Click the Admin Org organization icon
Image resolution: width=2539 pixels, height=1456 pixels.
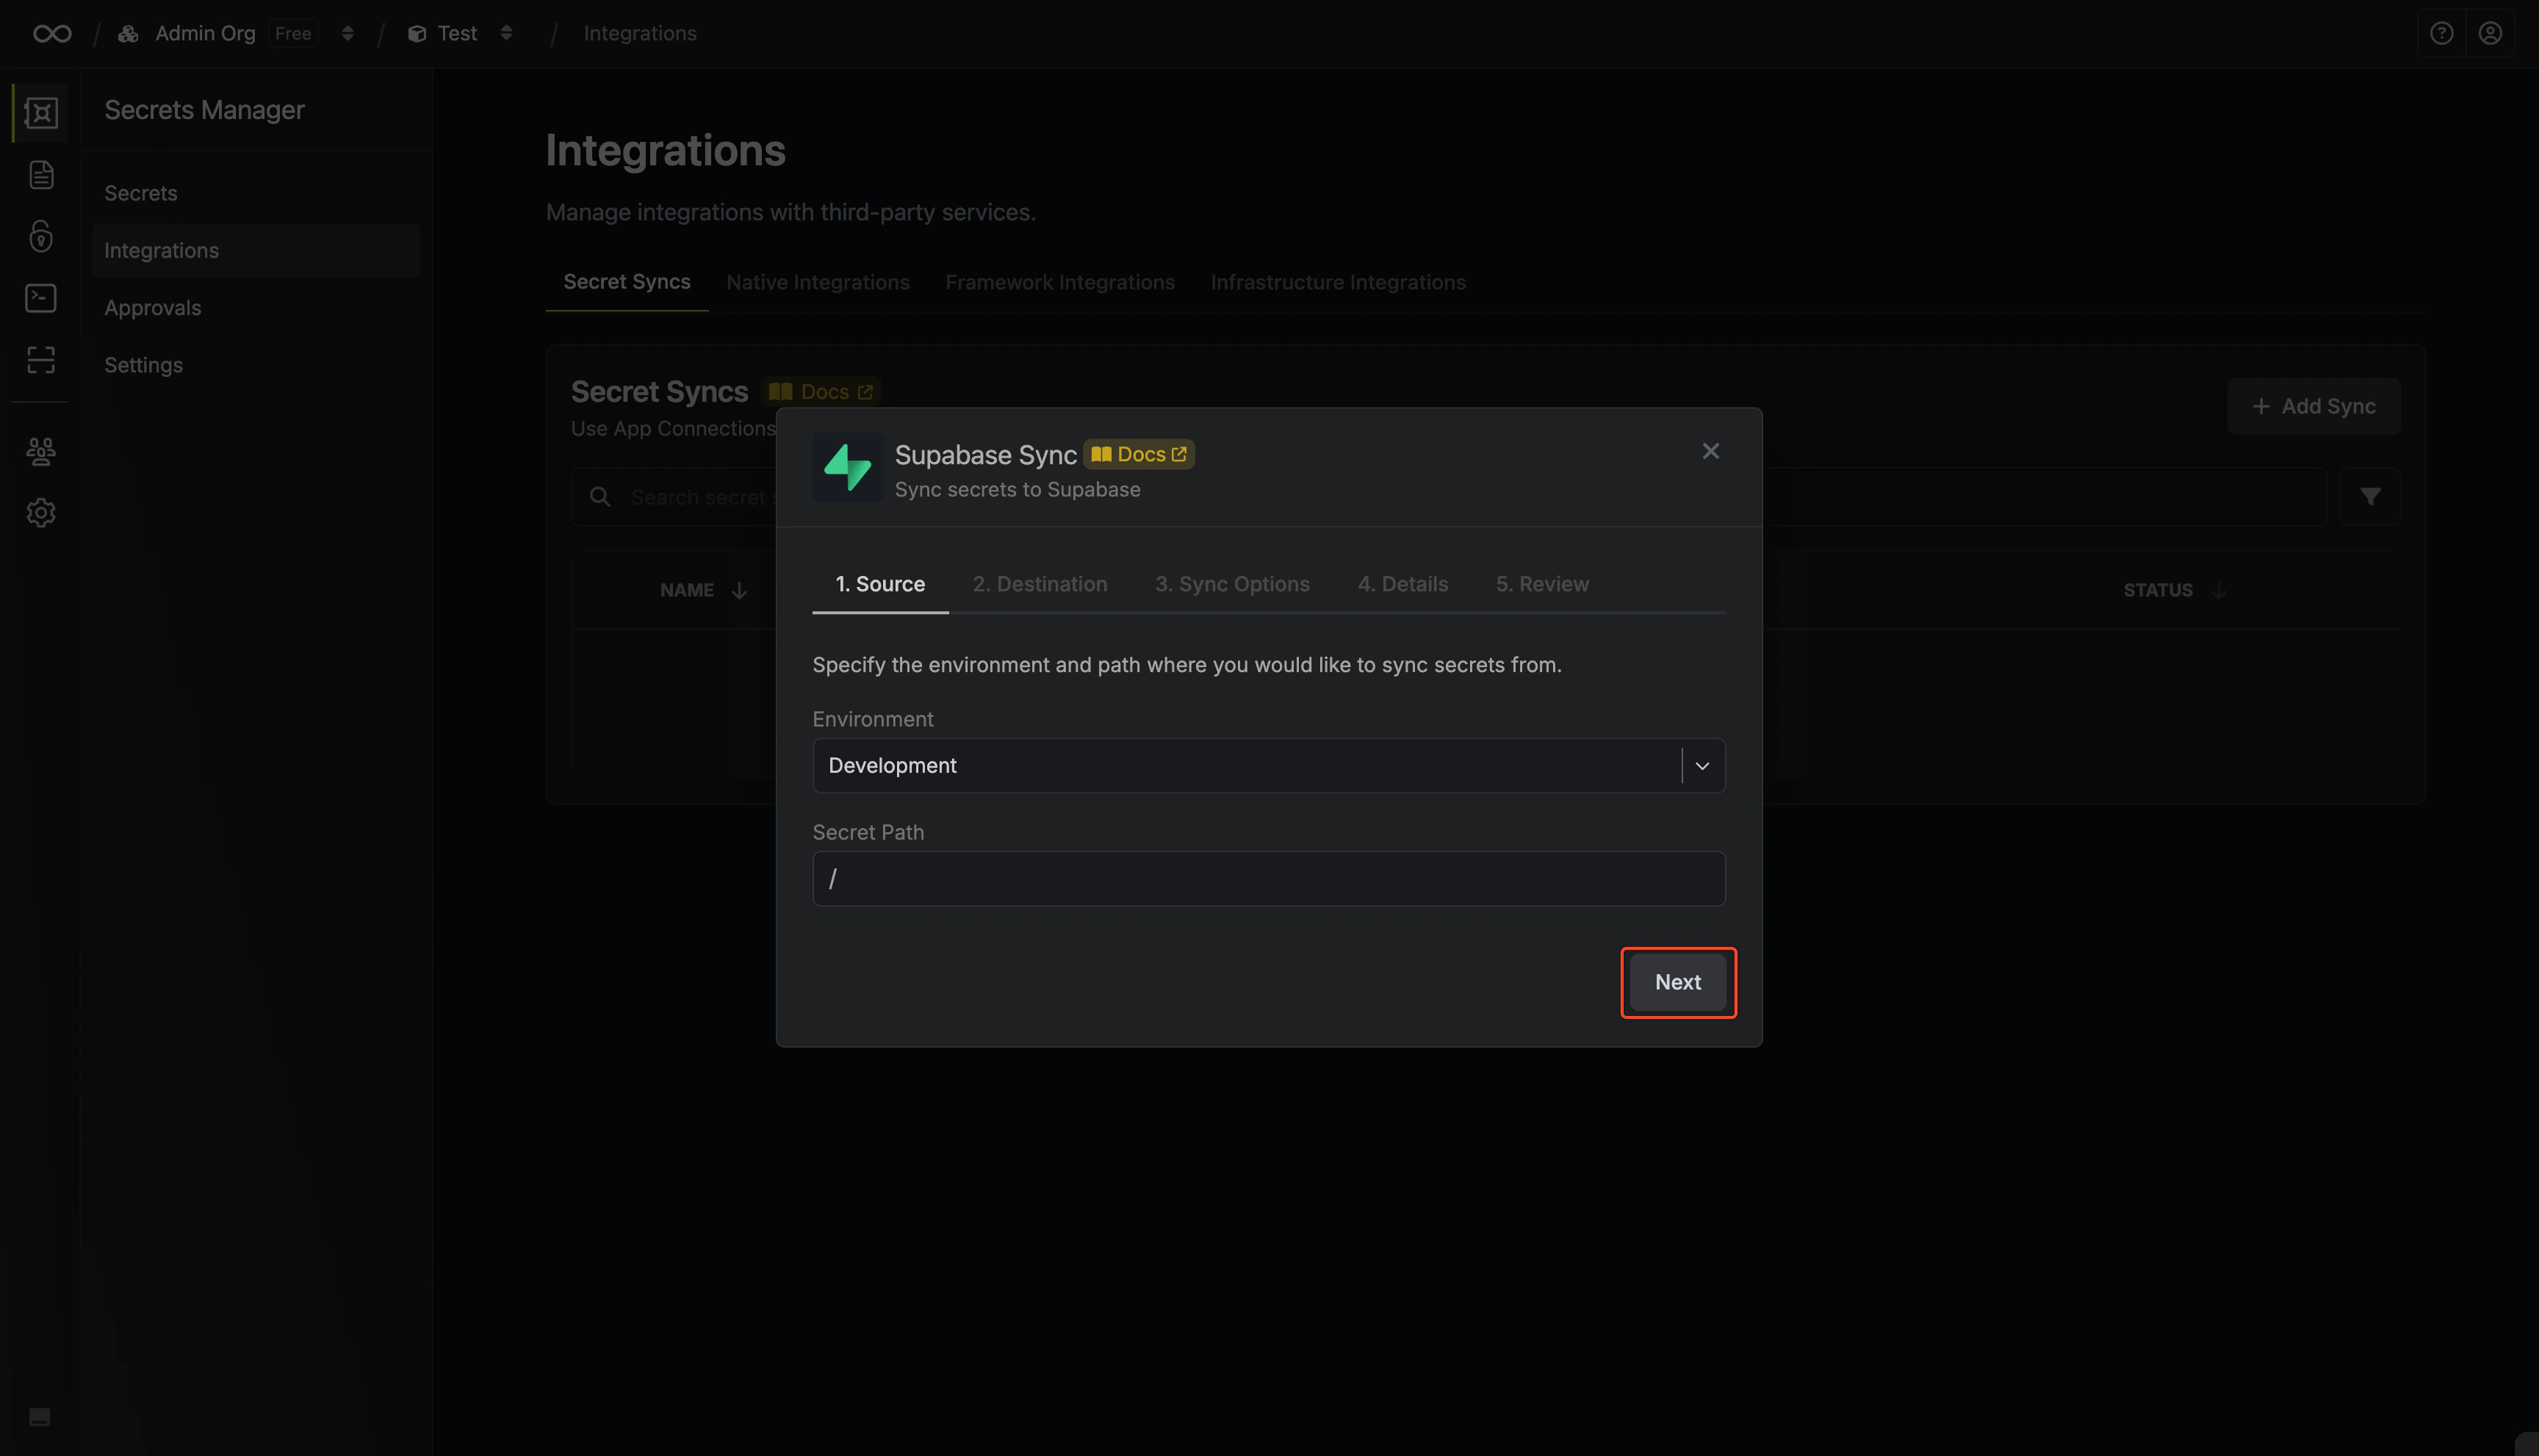[128, 33]
